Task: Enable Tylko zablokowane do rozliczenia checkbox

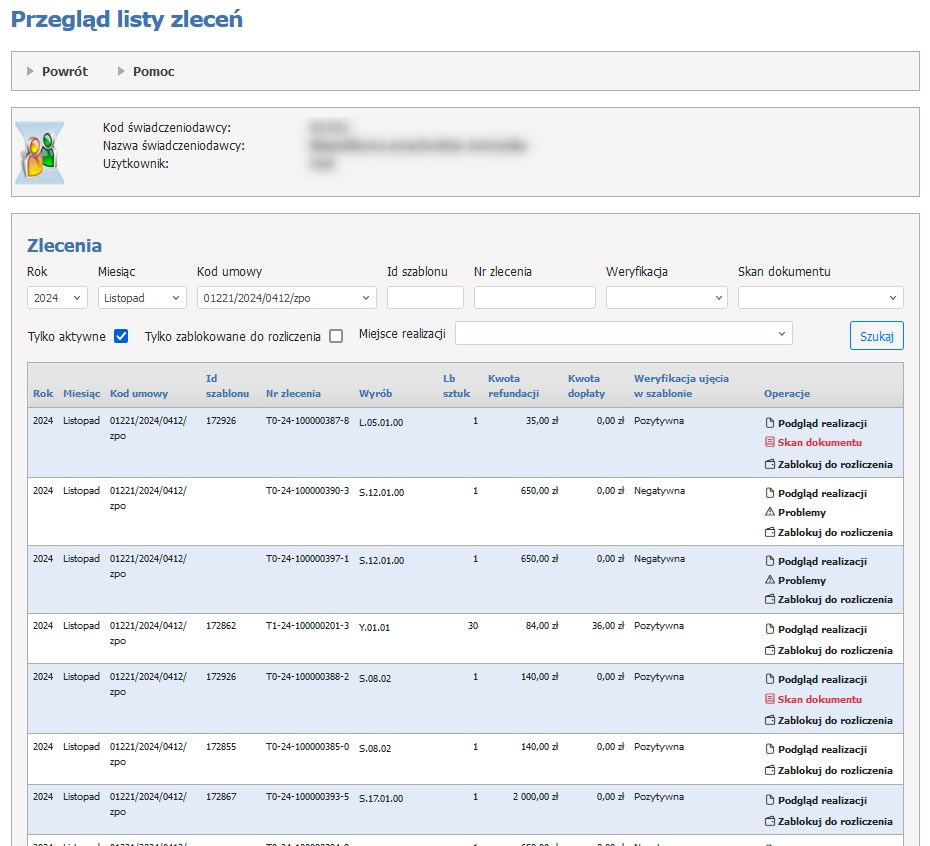Action: point(336,336)
